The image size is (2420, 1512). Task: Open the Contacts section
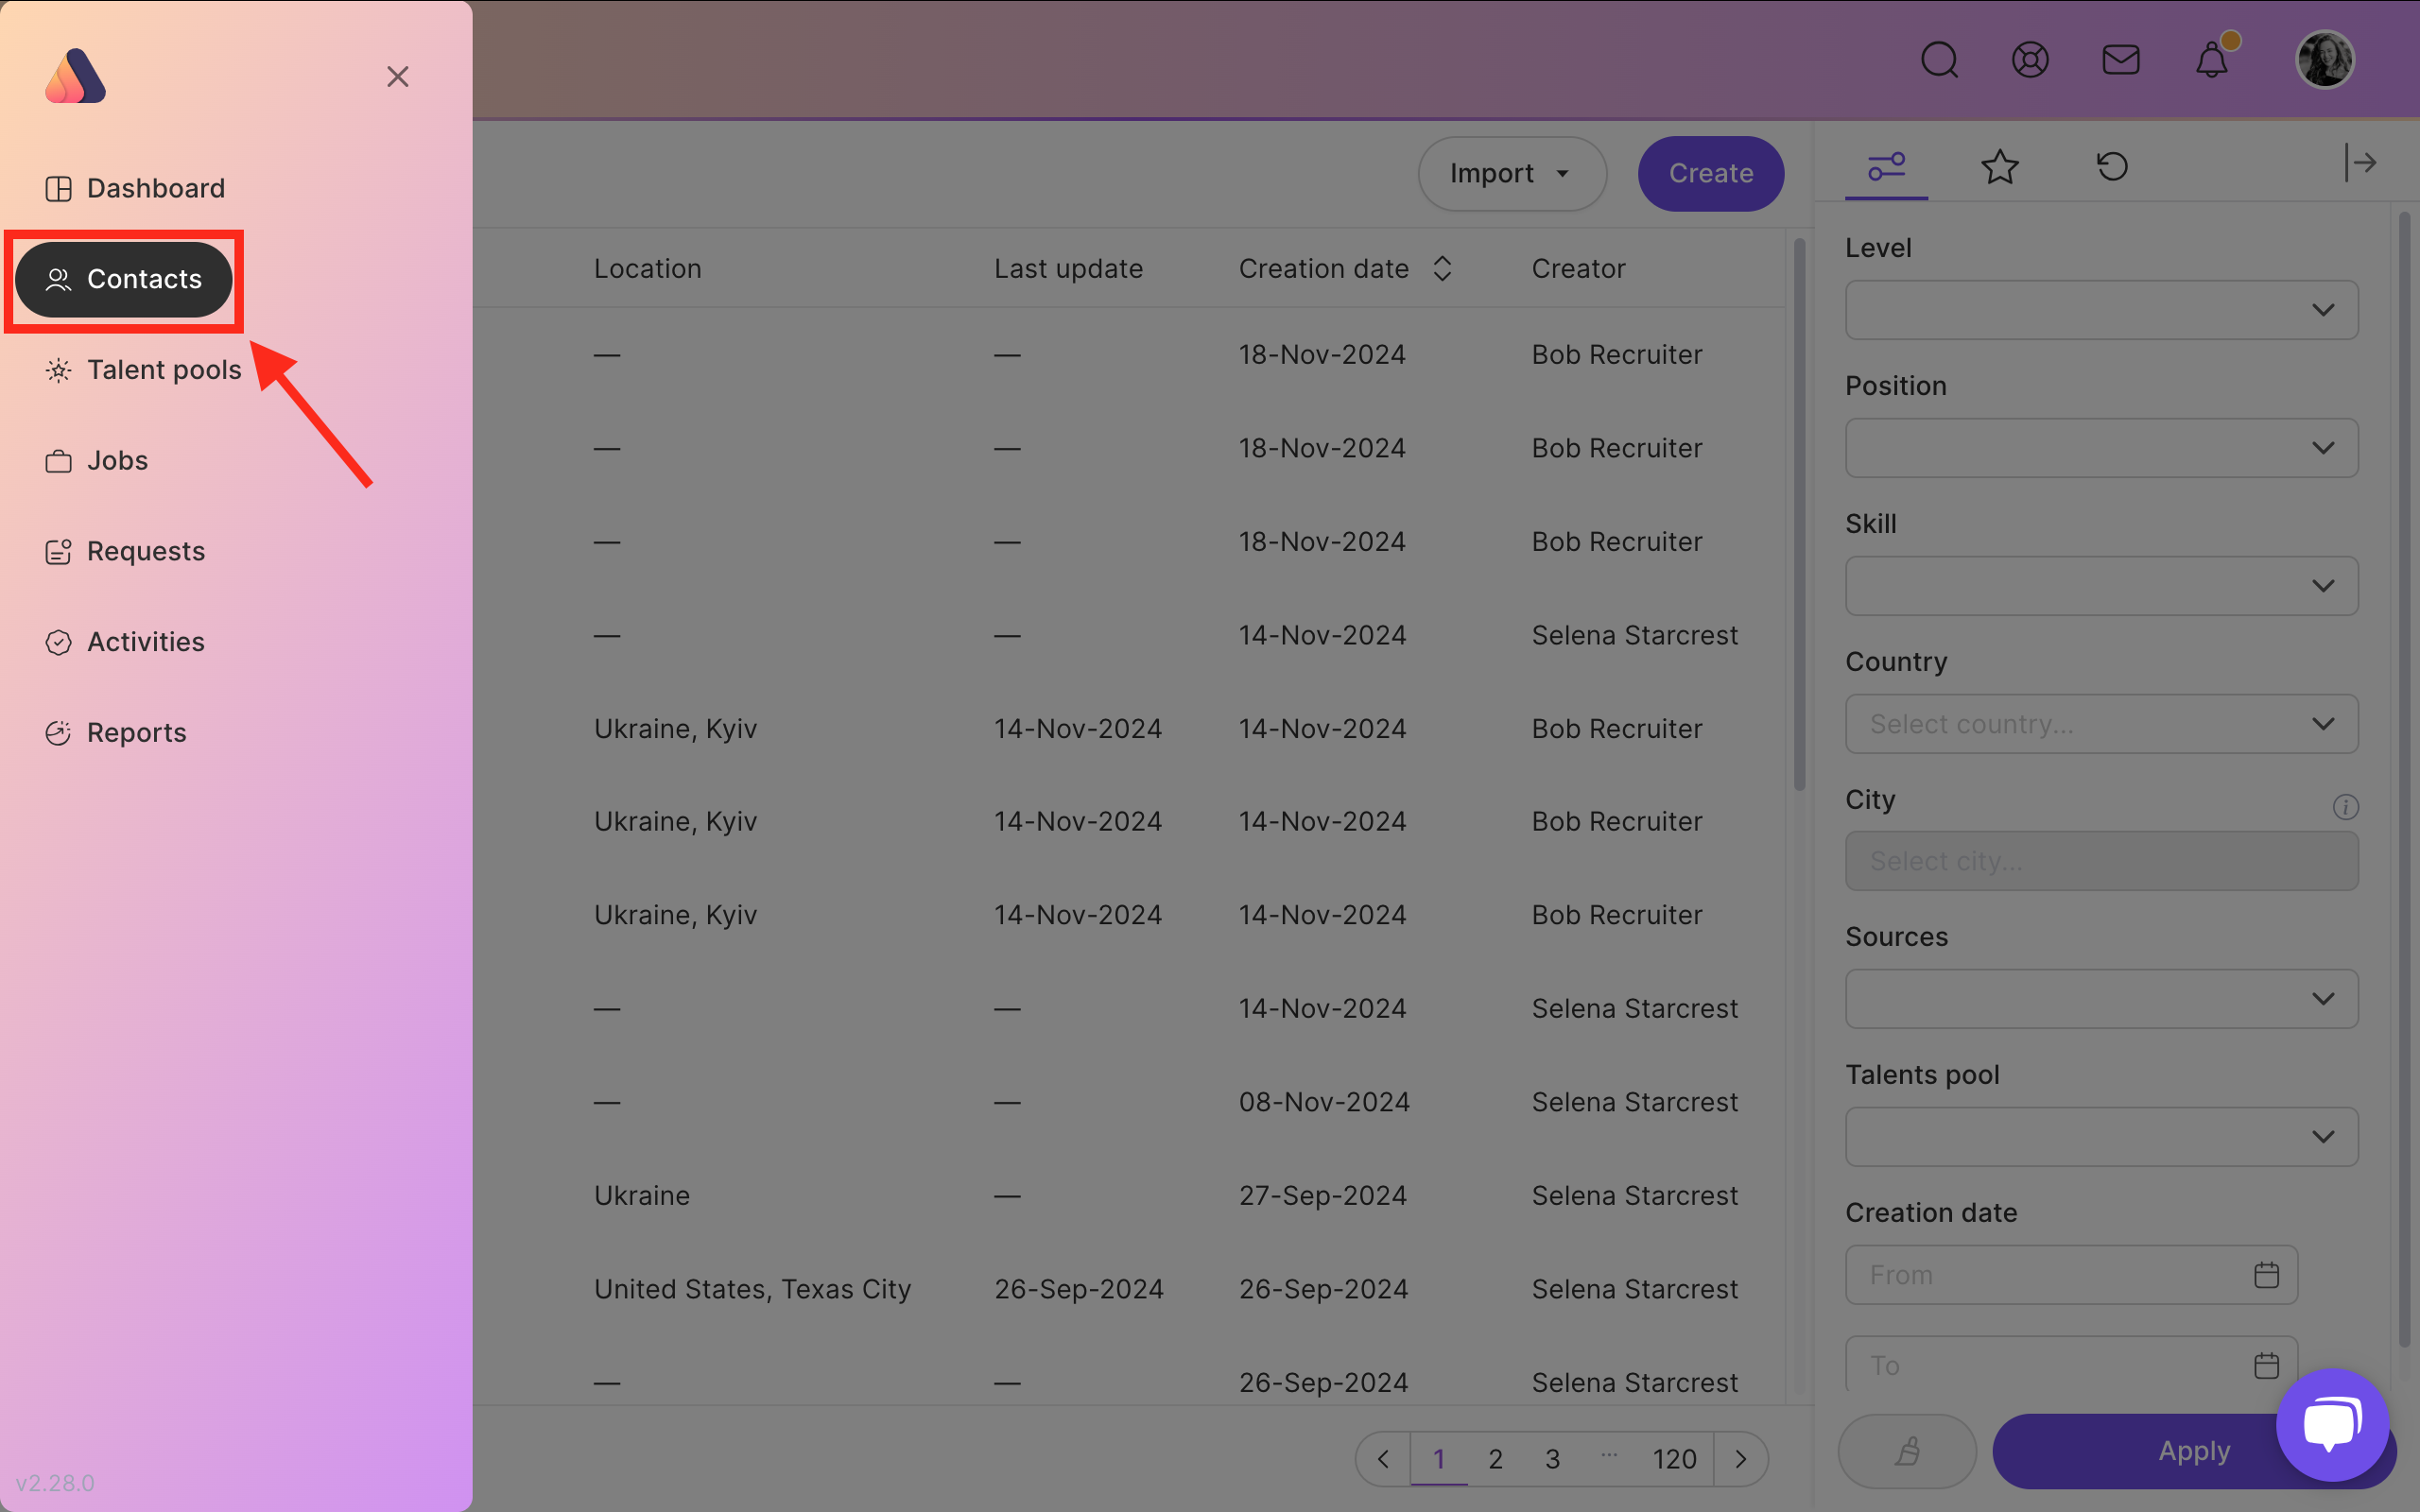click(x=124, y=279)
